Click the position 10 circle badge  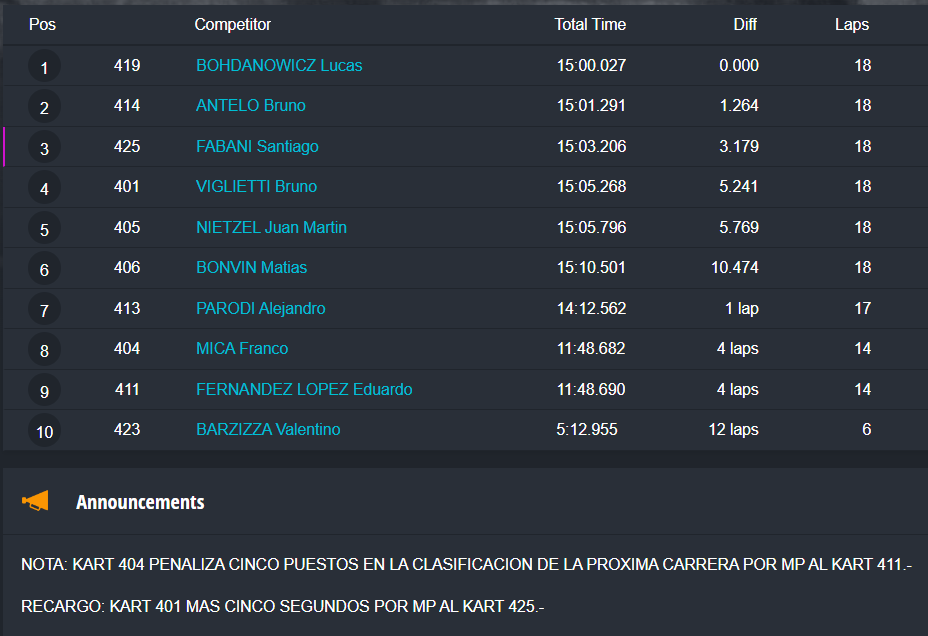[x=44, y=432]
